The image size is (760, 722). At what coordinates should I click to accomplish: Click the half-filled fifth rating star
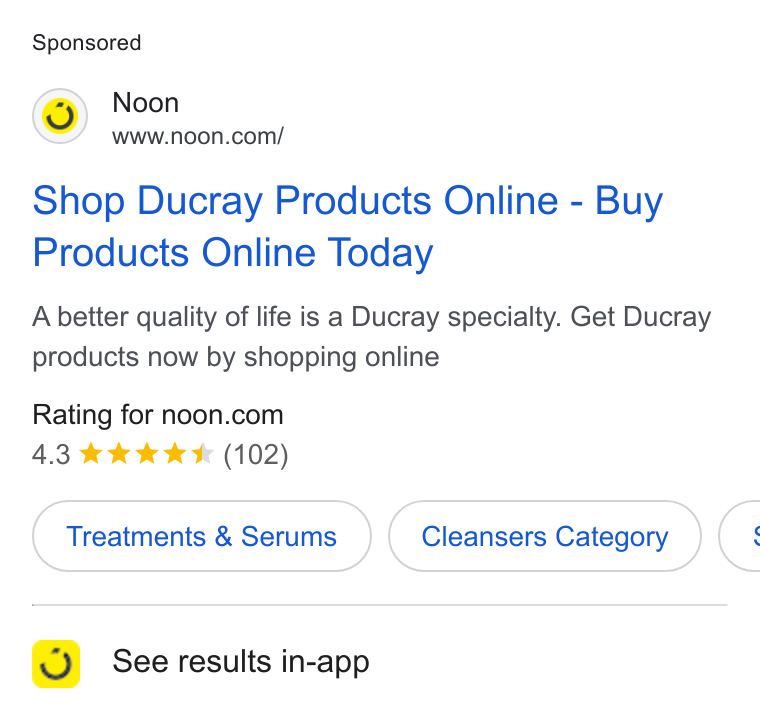[202, 455]
